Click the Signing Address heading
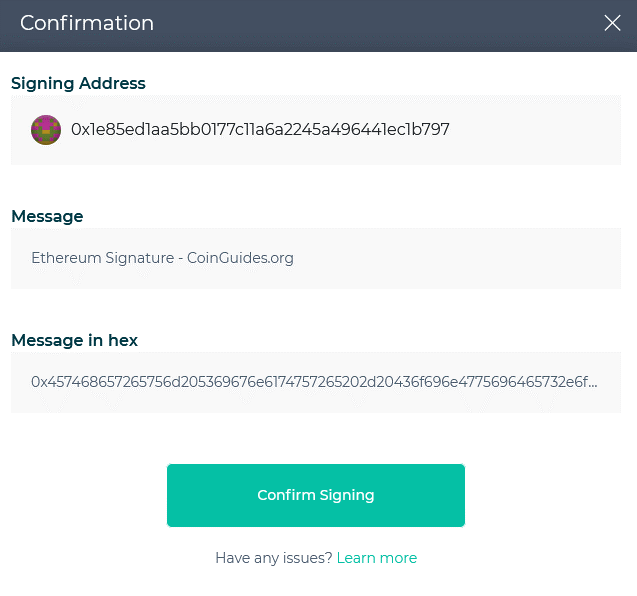Image resolution: width=637 pixels, height=596 pixels. click(x=78, y=83)
